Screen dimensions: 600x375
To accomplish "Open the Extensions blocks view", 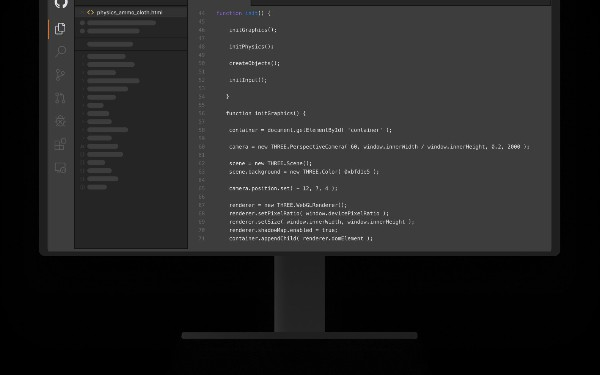I will coord(60,144).
